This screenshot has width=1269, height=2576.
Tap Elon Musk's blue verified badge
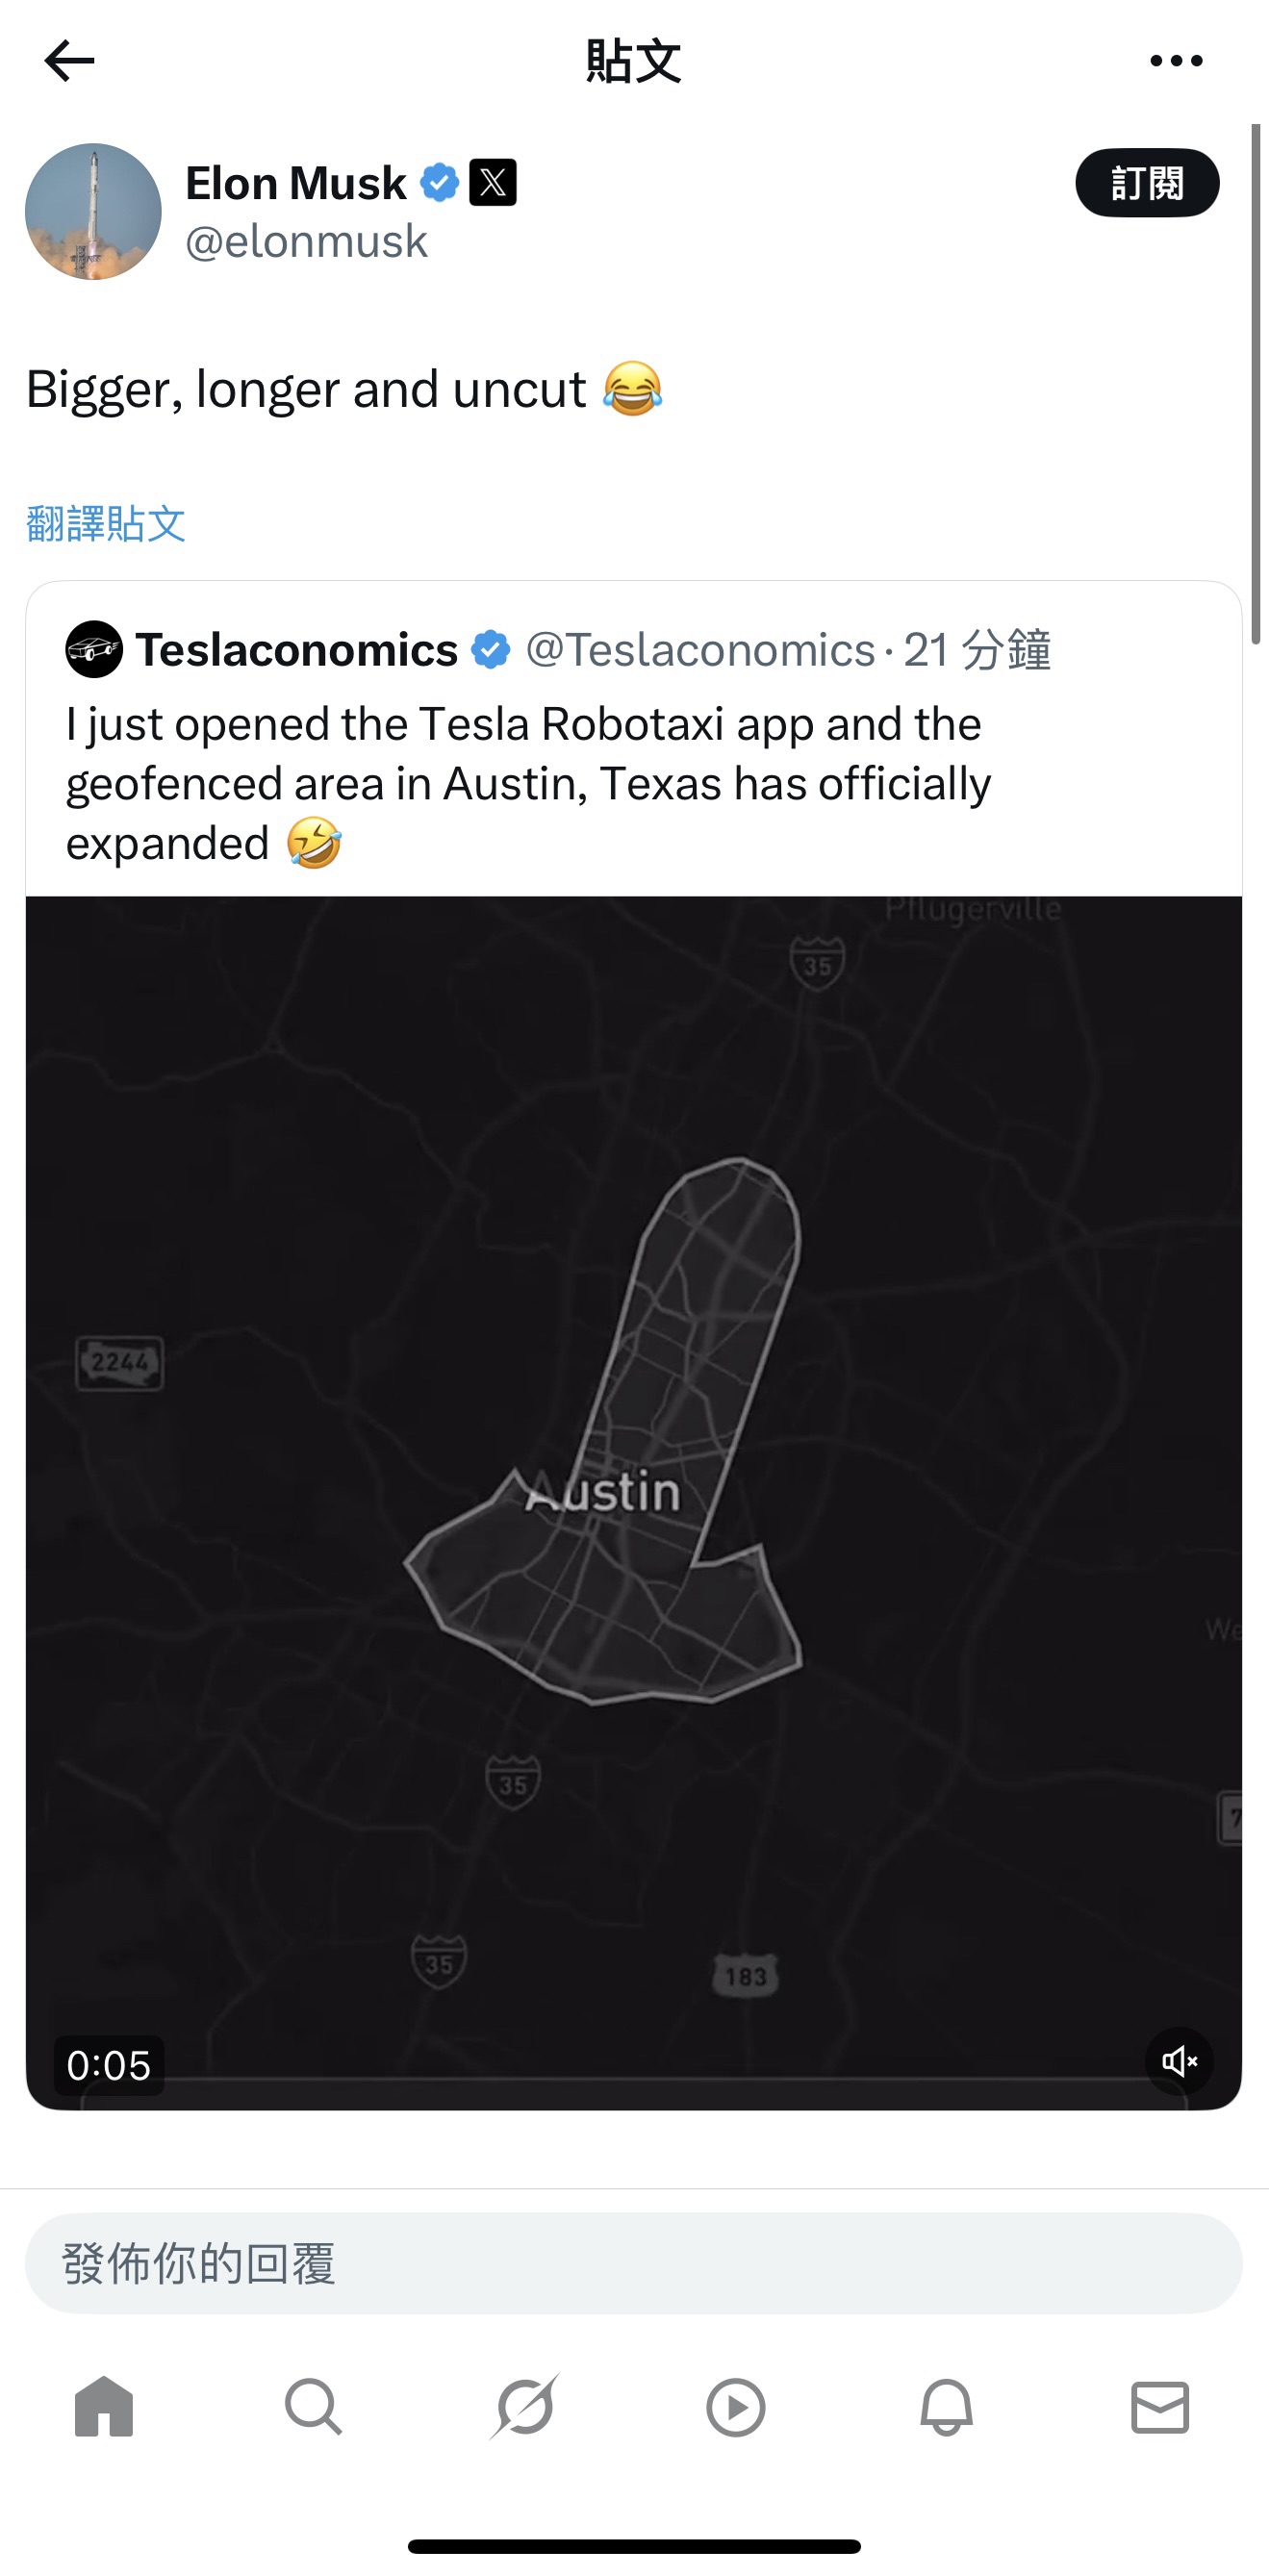click(439, 183)
